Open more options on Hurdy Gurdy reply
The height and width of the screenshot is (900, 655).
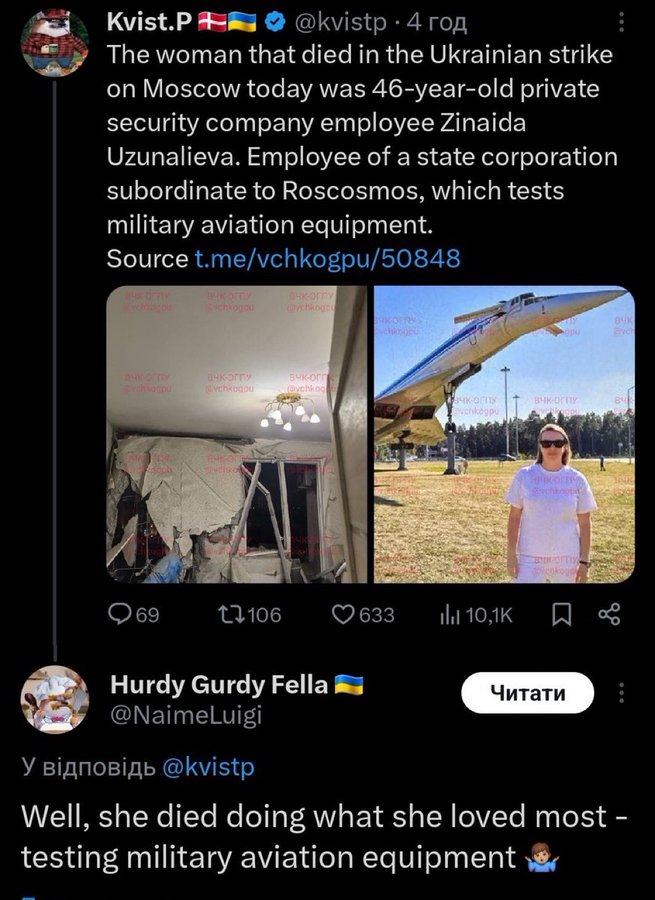621,692
